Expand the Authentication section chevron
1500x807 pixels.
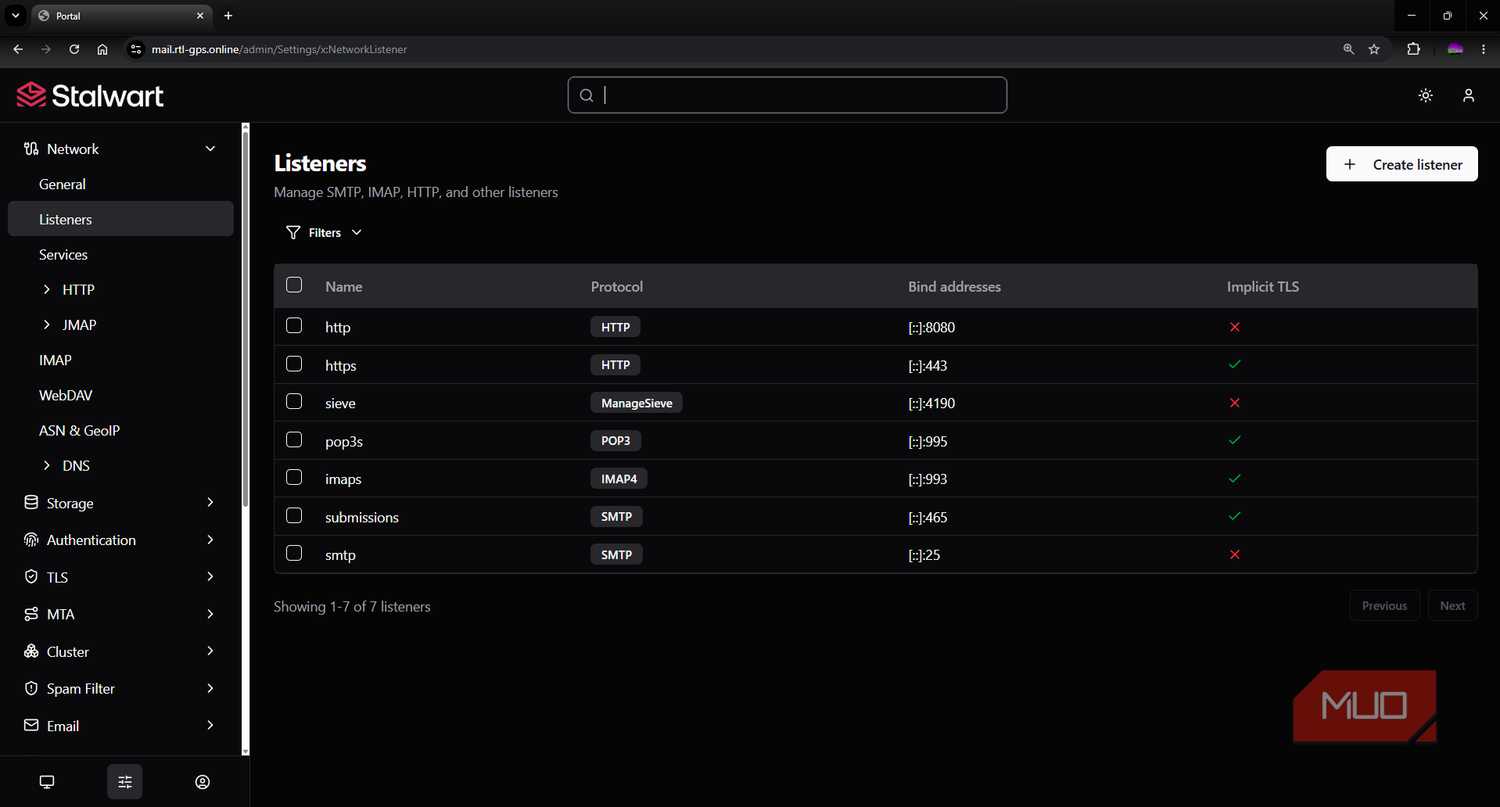click(210, 540)
